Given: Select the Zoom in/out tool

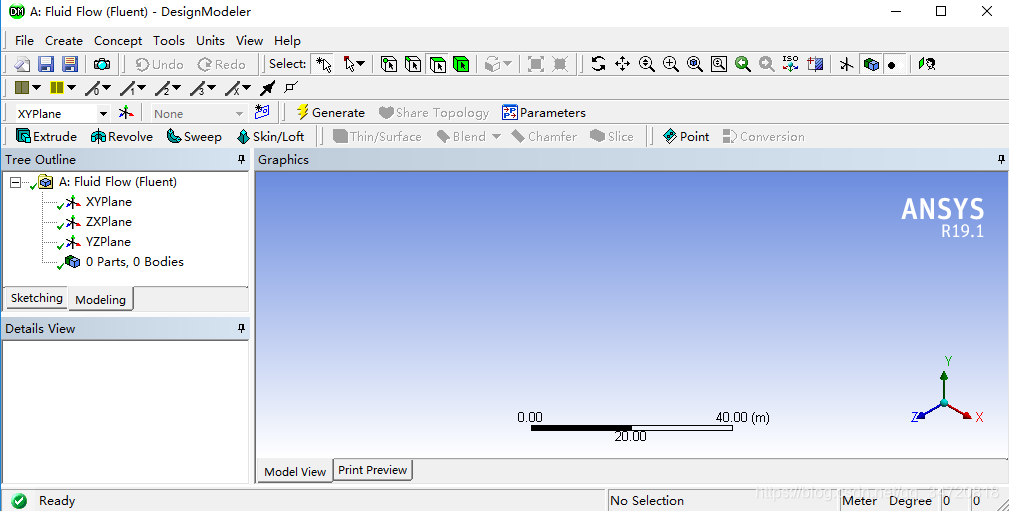Looking at the screenshot, I should click(647, 64).
